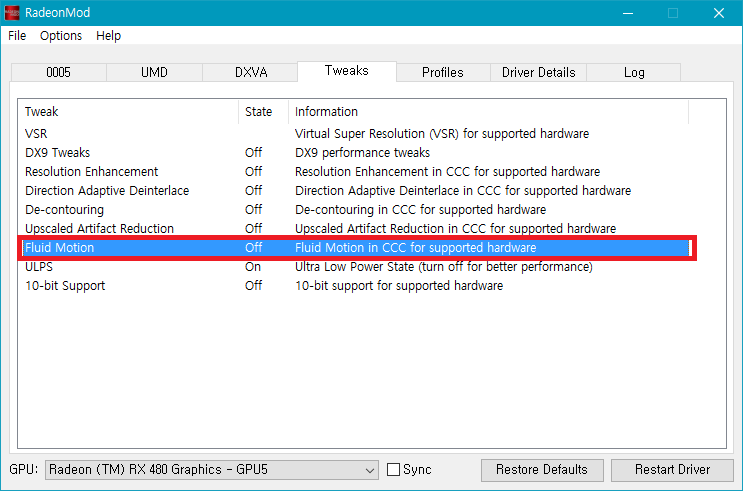
Task: Click the Restart Driver button
Action: [x=673, y=469]
